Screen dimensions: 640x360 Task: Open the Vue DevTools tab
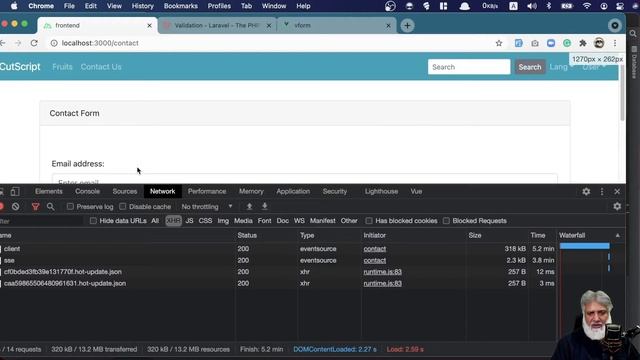click(x=416, y=191)
